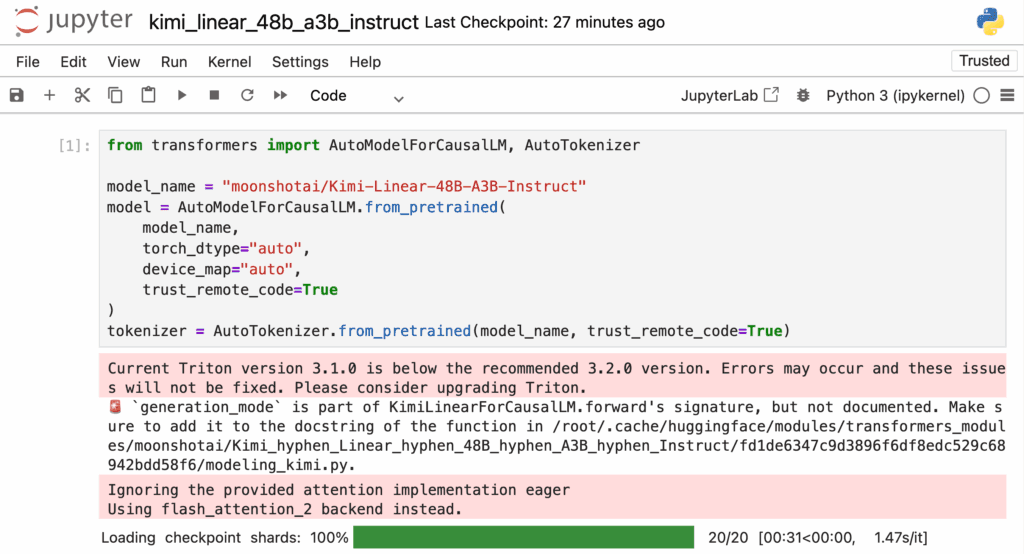Viewport: 1024px width, 554px height.
Task: Insert a new cell with plus icon
Action: [x=49, y=96]
